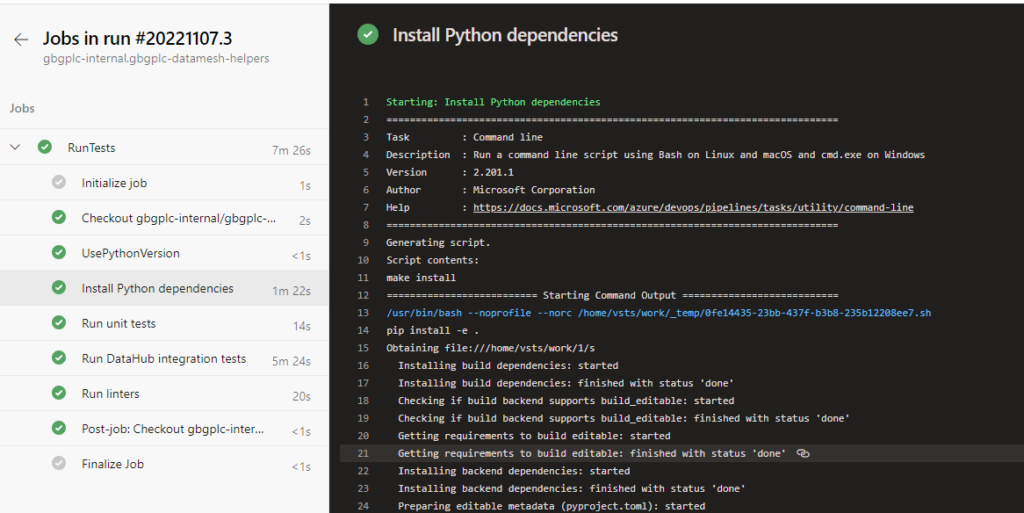Click the gbgplc-internal.gbgplc-datamesh-helpers subtitle
The image size is (1024, 513).
[x=156, y=59]
